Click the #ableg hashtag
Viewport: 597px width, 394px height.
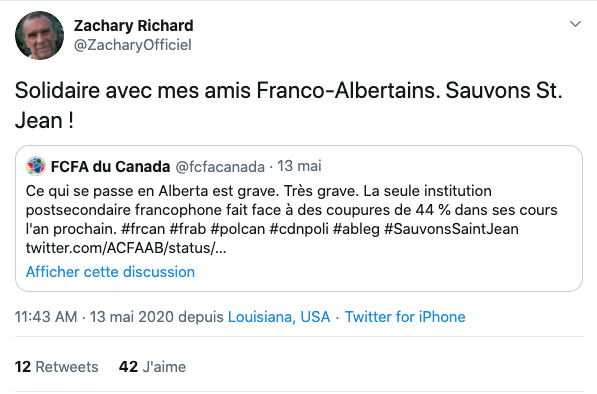point(356,229)
